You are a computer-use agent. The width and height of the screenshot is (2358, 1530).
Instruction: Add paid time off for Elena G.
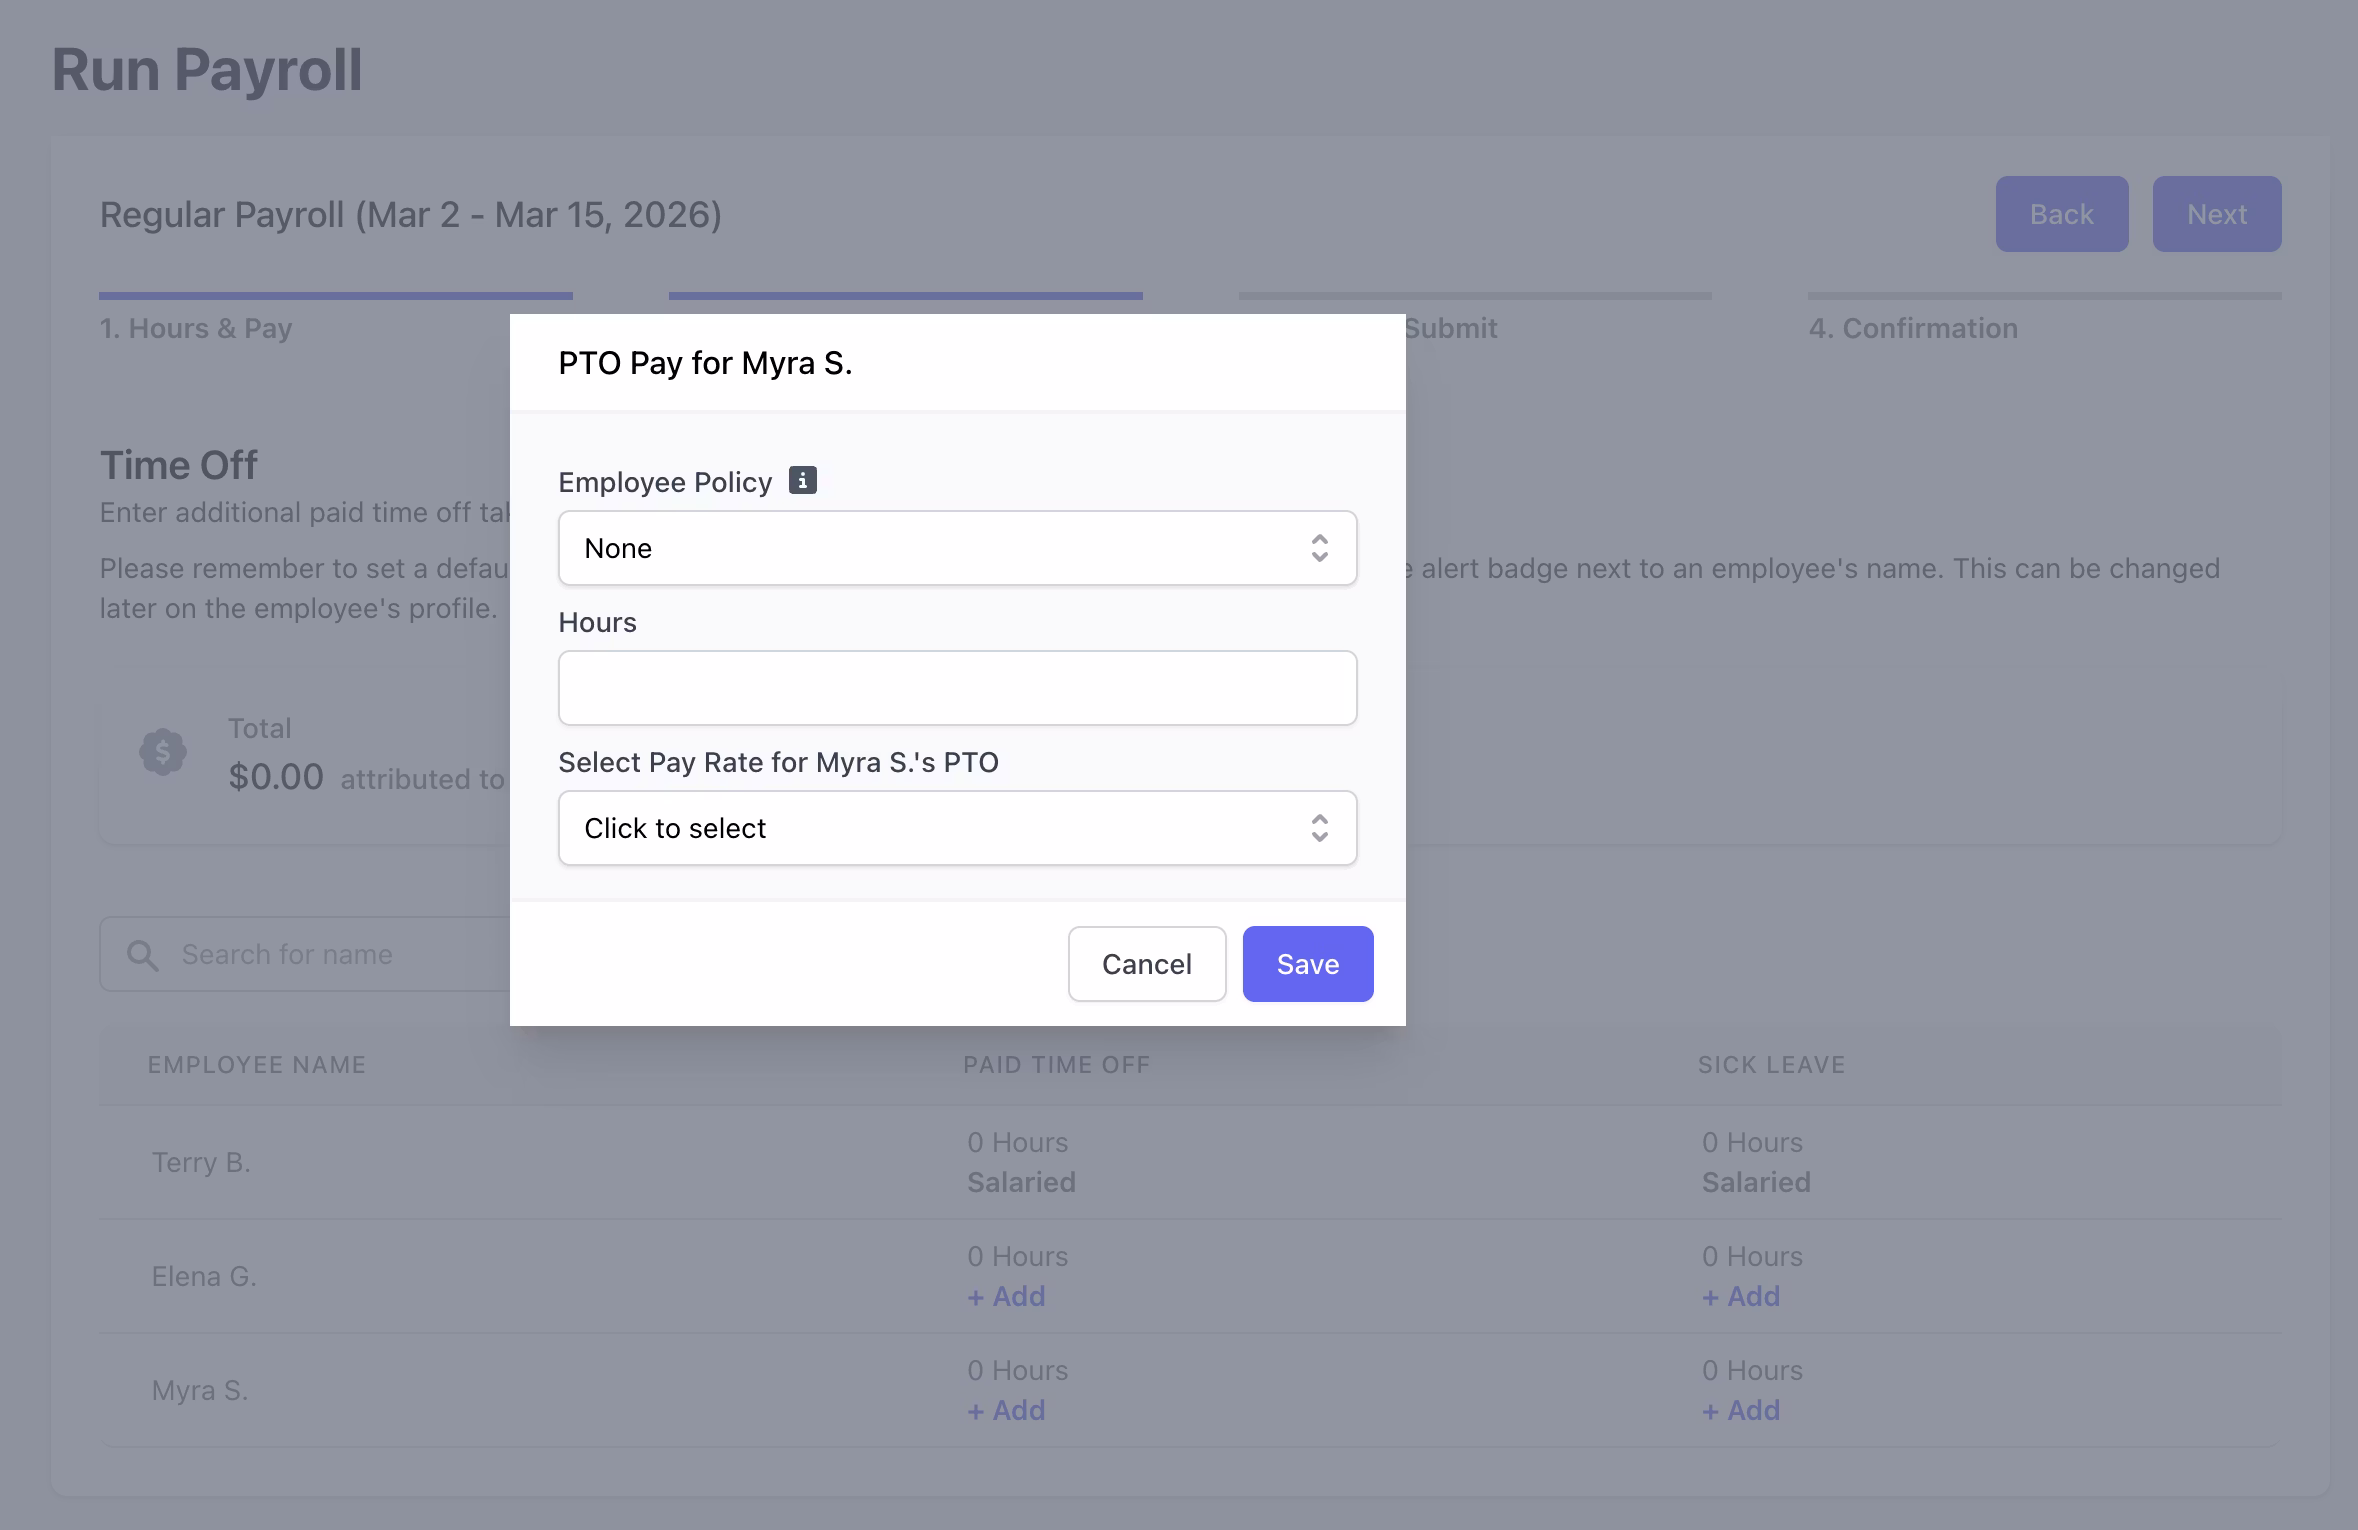pos(1006,1296)
